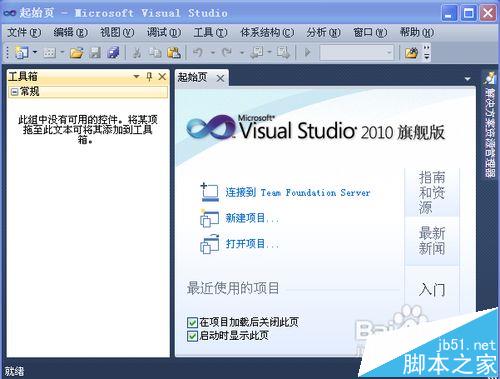500x379 pixels.
Task: Click the toolbox empty-group message text
Action: click(x=88, y=129)
